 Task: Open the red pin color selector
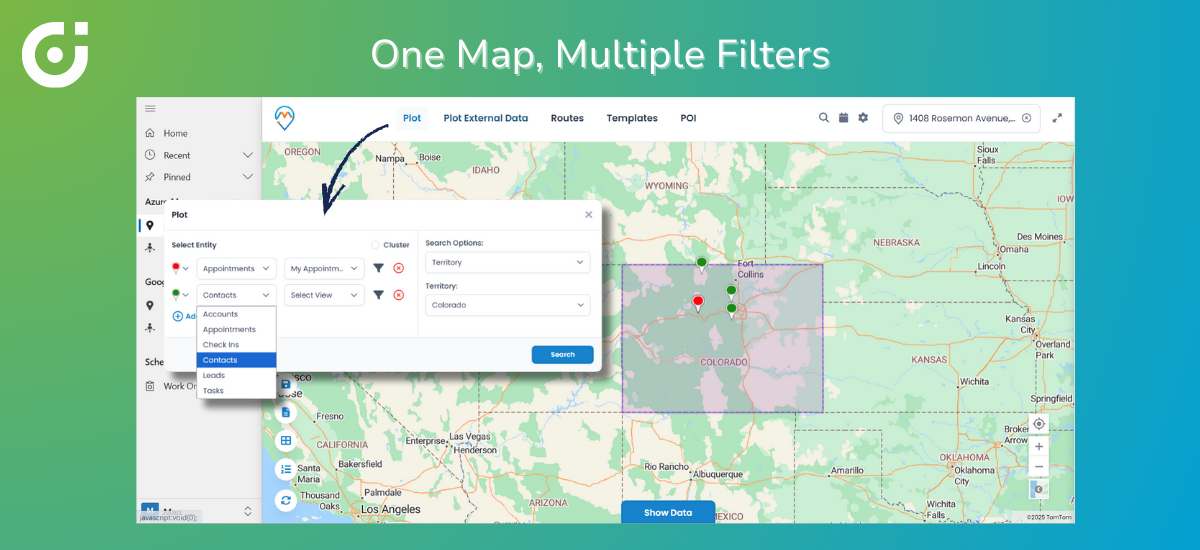(x=180, y=268)
